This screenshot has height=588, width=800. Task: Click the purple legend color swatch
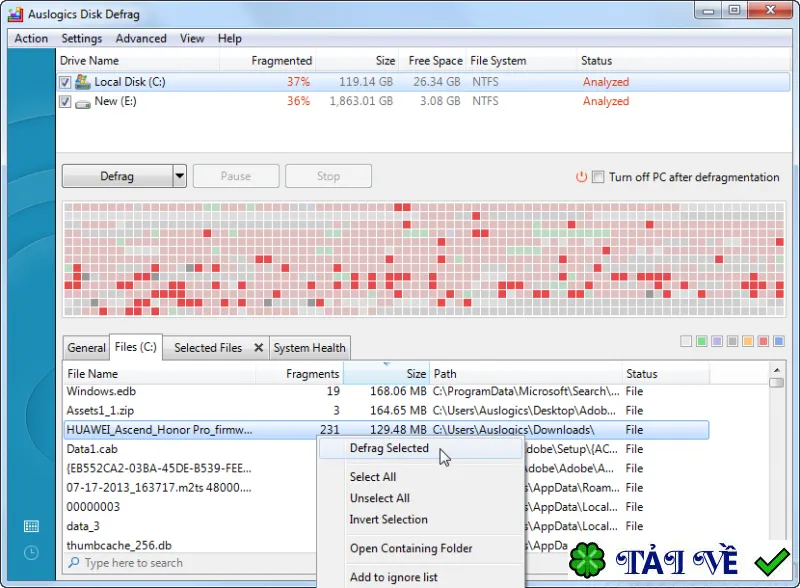[717, 341]
